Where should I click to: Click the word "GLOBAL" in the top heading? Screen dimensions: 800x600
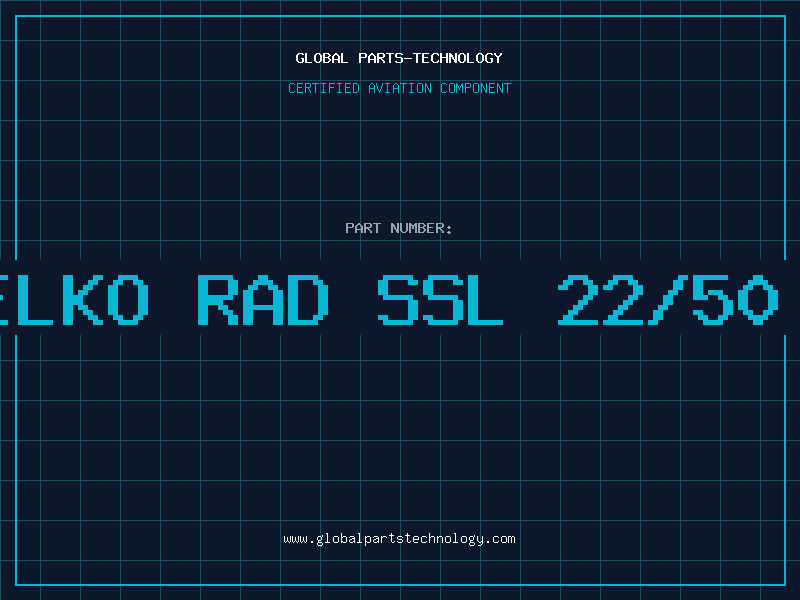click(322, 58)
